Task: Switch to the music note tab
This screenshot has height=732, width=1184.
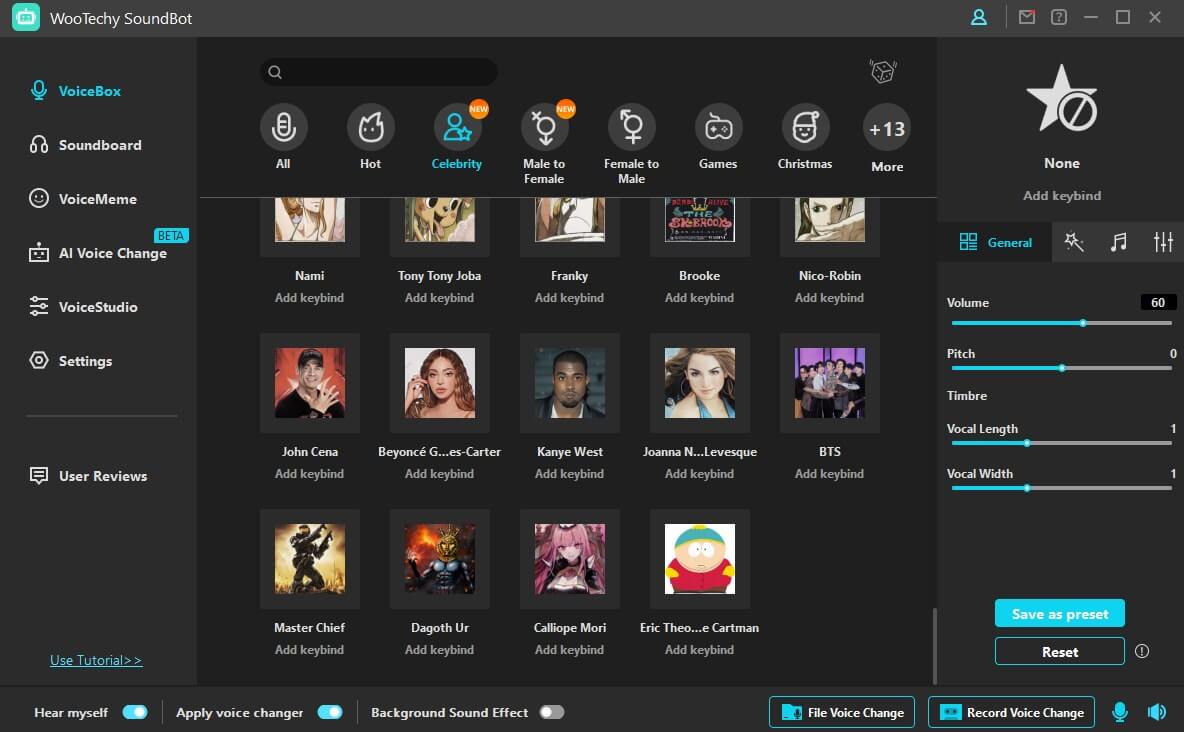Action: tap(1118, 242)
